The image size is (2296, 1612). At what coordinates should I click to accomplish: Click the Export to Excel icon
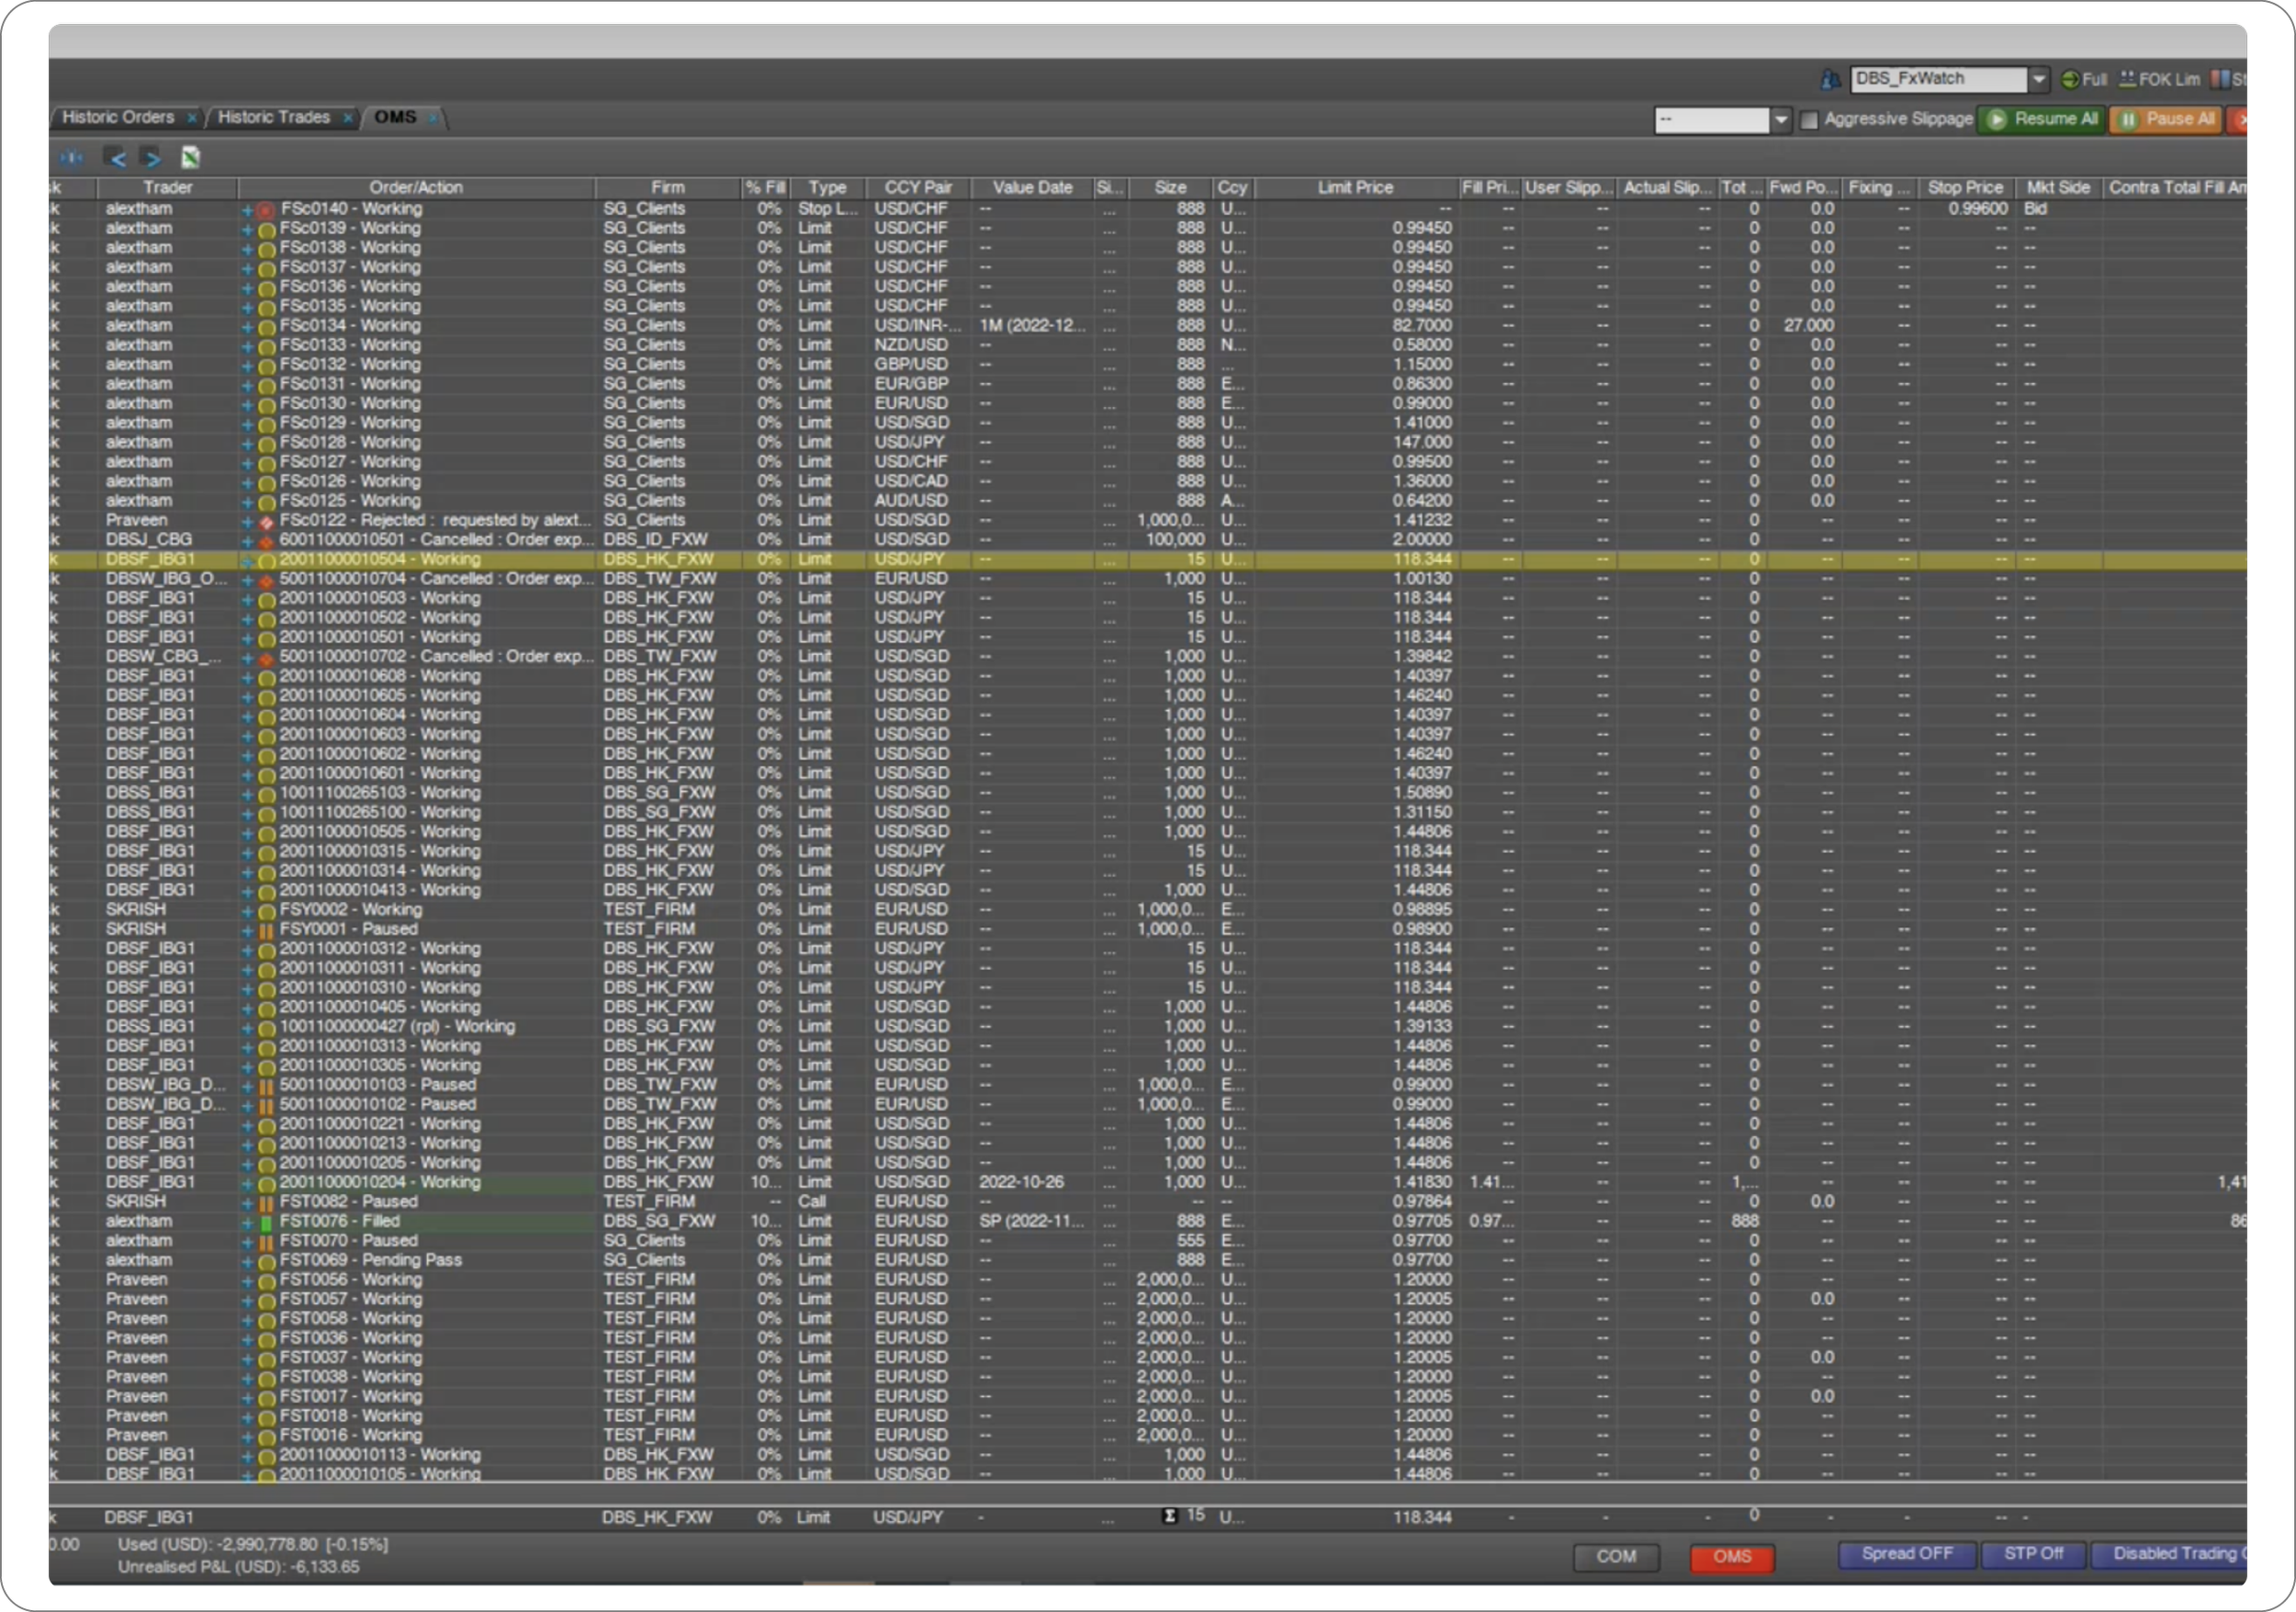click(190, 158)
